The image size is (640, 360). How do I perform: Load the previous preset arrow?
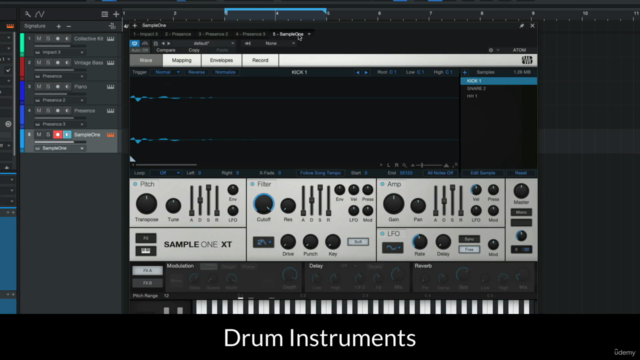coord(163,43)
